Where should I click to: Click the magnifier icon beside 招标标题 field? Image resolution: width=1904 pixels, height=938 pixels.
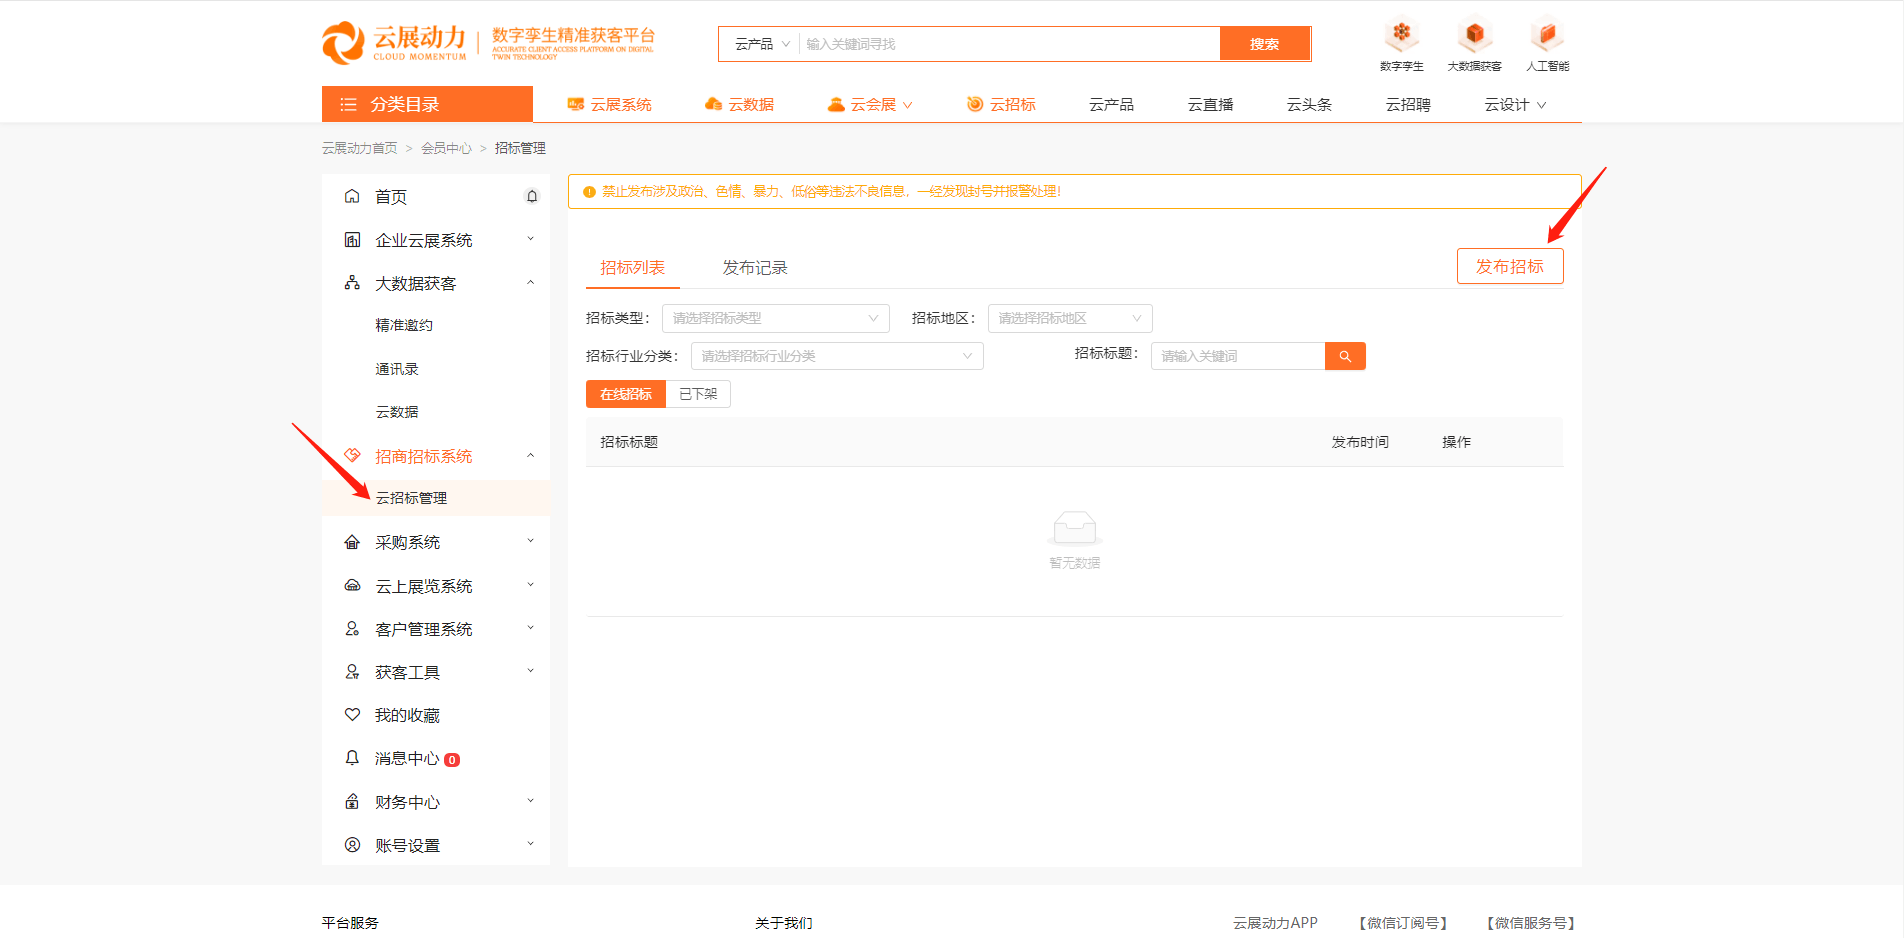click(x=1344, y=355)
